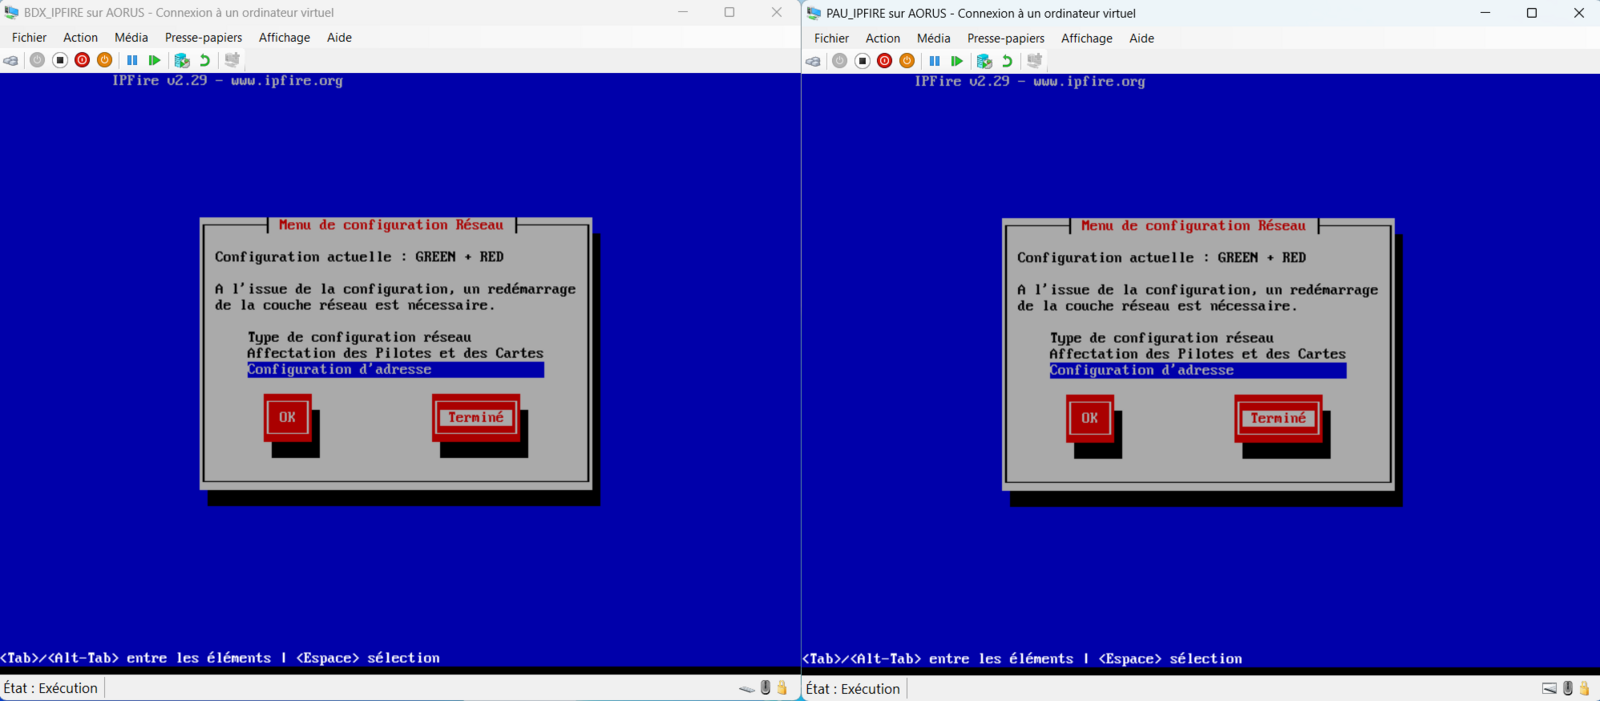Turn off the BDX_IPFIRE VM with the black stop icon
The height and width of the screenshot is (701, 1600).
(x=60, y=60)
